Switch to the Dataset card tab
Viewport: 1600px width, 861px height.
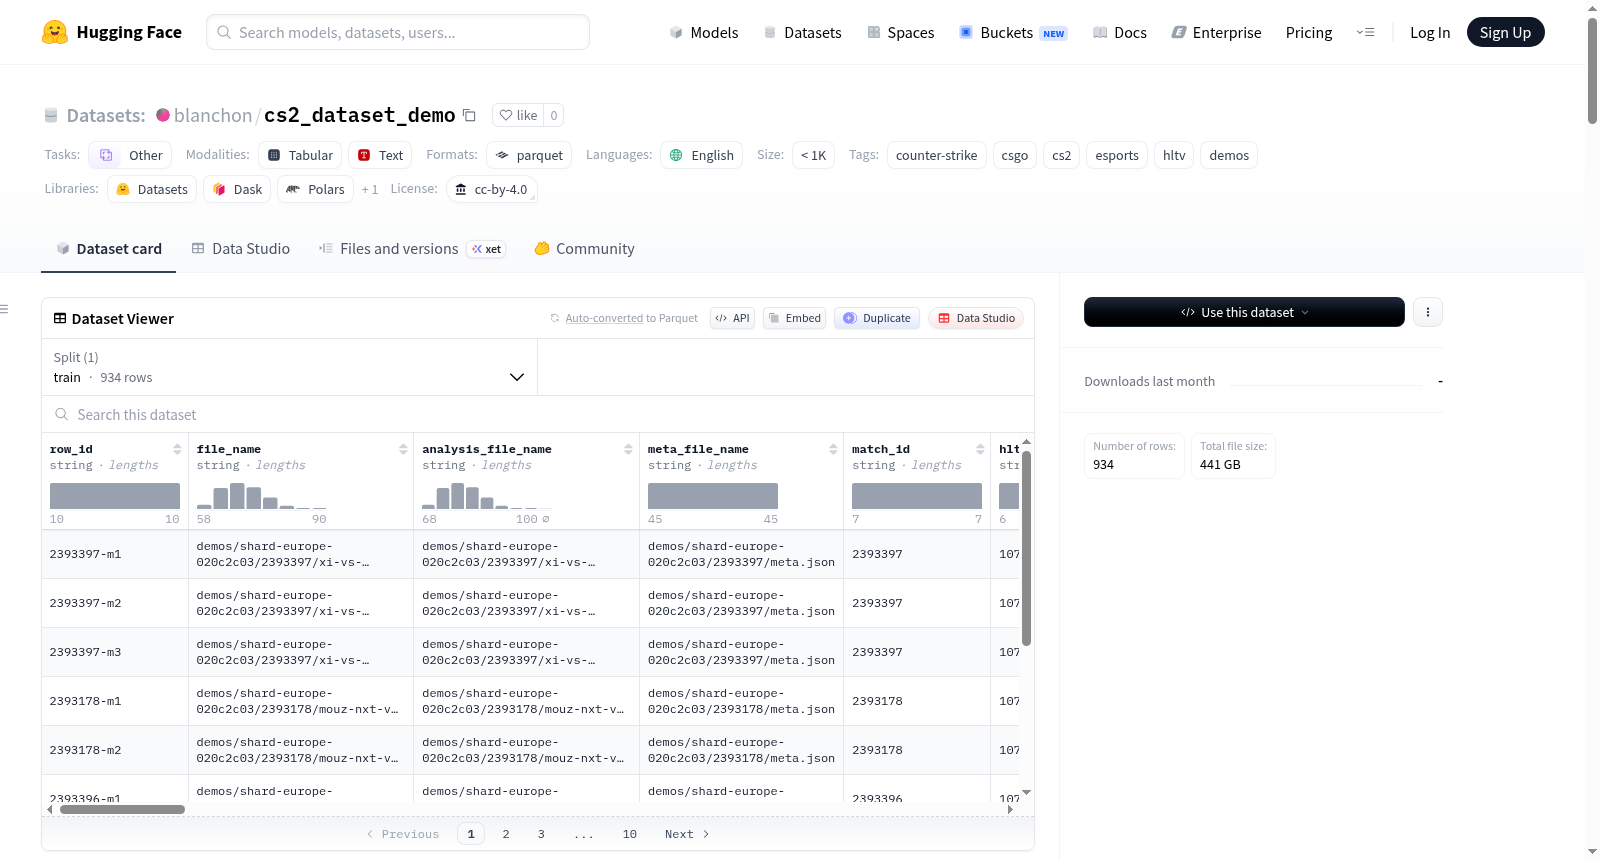point(108,249)
